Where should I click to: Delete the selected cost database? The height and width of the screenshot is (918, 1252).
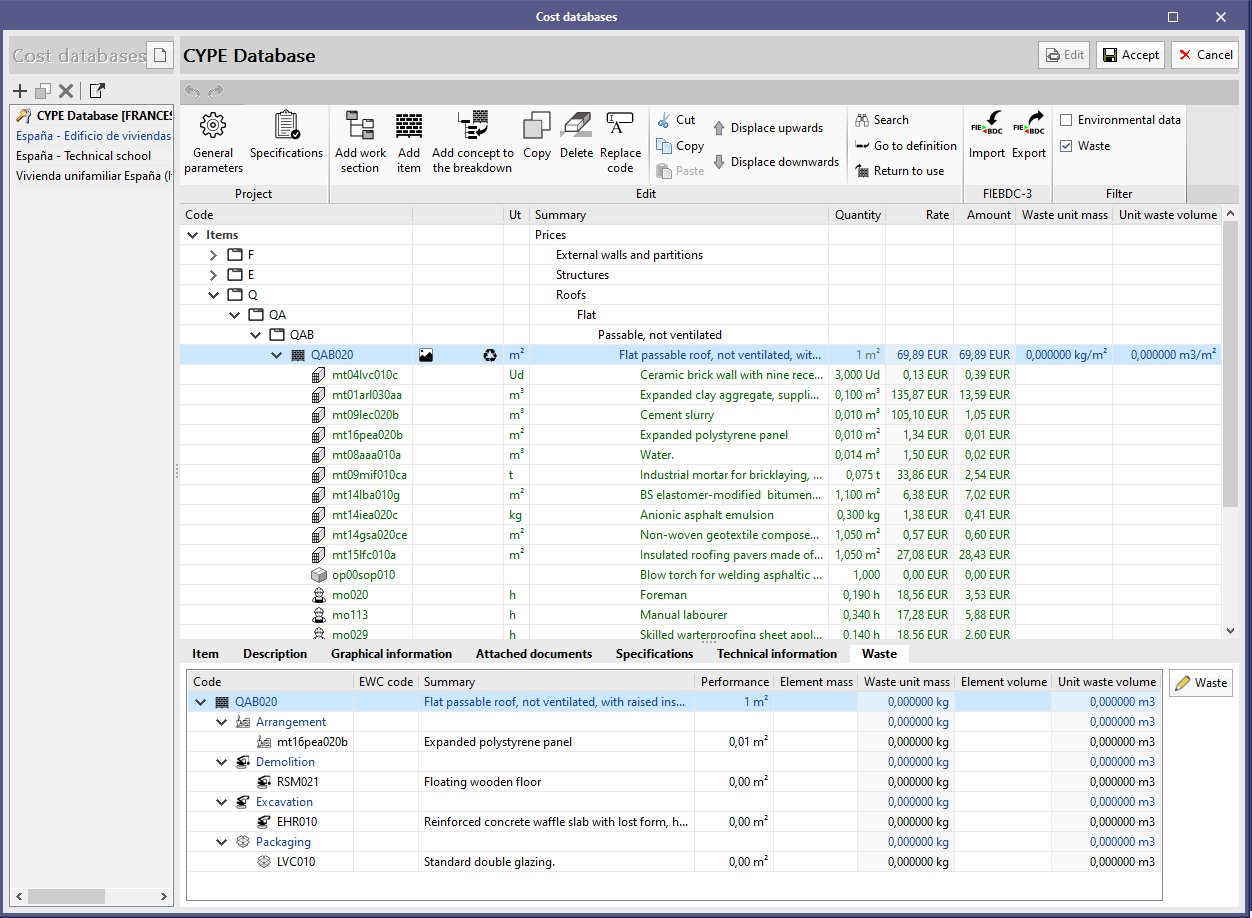point(66,91)
